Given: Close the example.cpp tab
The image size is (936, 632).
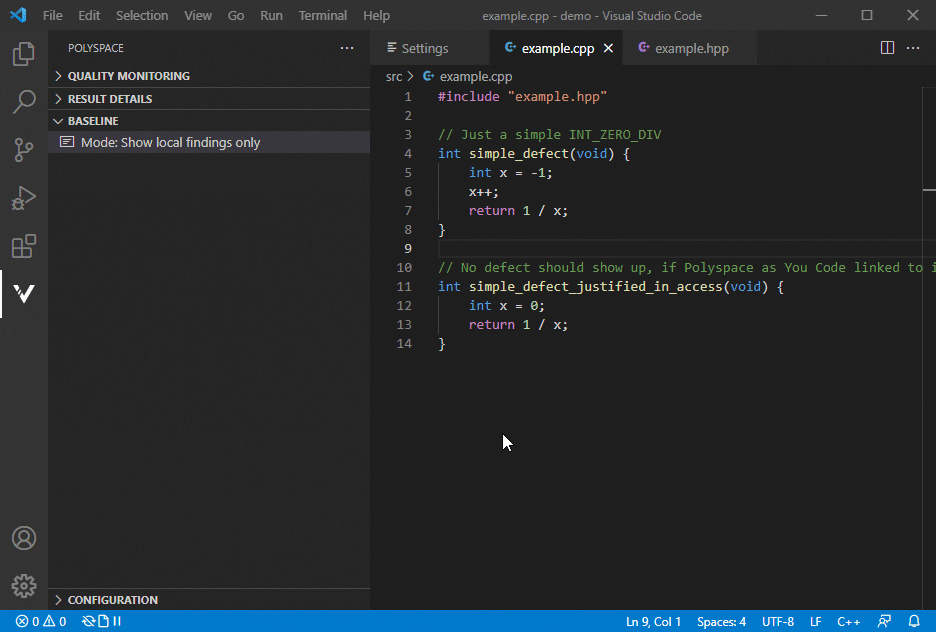Looking at the screenshot, I should [608, 48].
